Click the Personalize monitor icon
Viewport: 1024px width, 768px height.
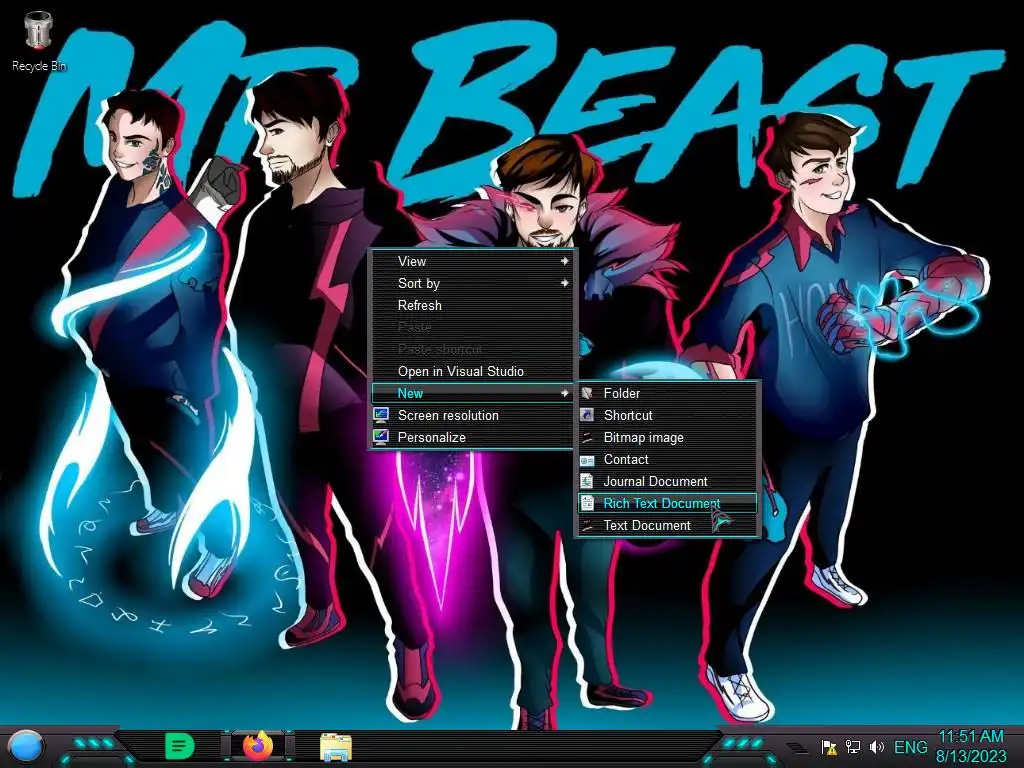[x=381, y=438]
